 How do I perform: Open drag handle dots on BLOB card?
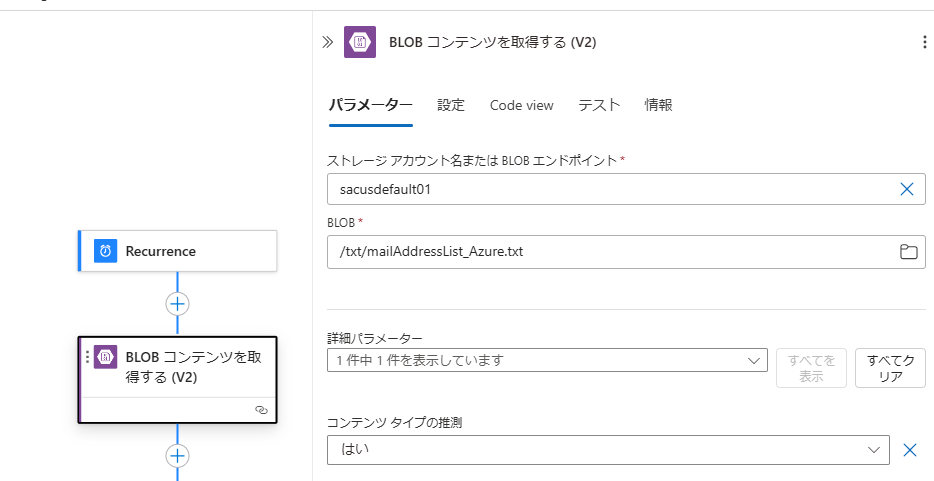88,357
